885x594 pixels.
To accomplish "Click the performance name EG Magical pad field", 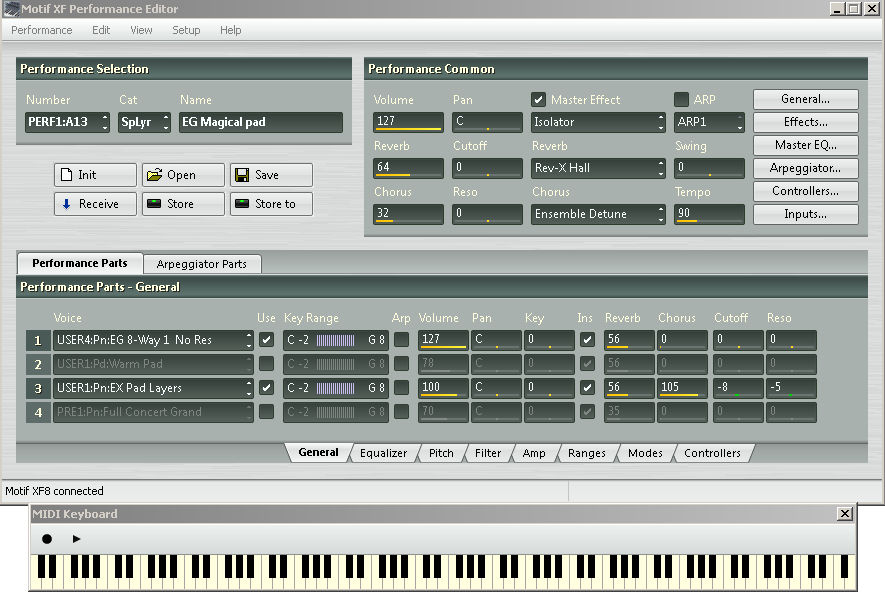I will coord(261,122).
